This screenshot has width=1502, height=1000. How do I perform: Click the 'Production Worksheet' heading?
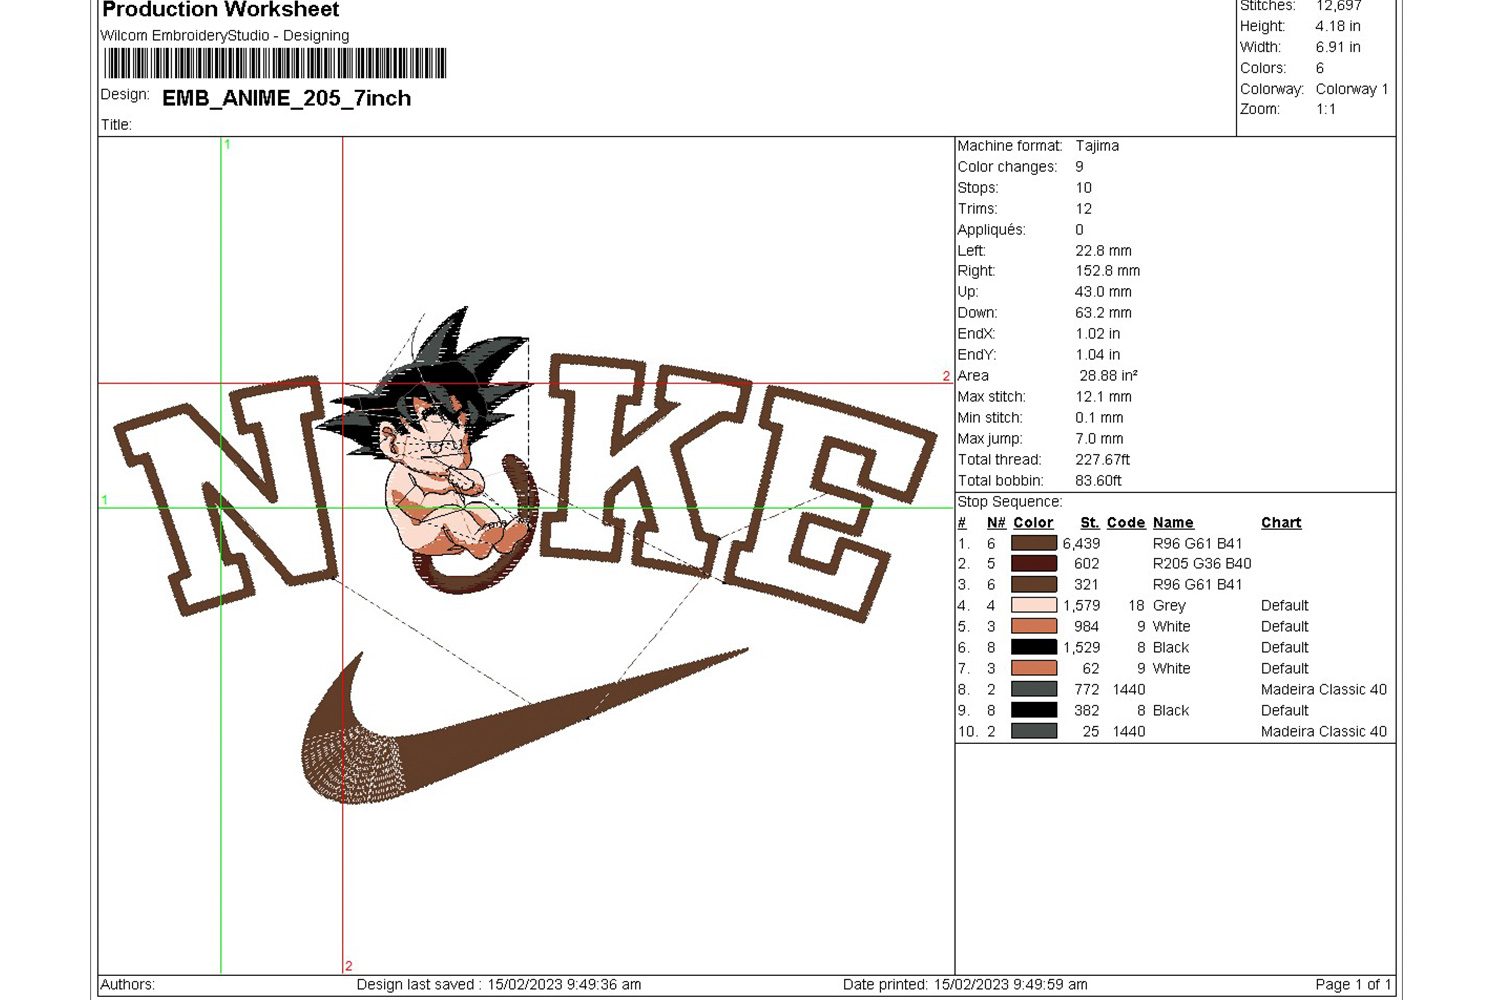(x=221, y=10)
